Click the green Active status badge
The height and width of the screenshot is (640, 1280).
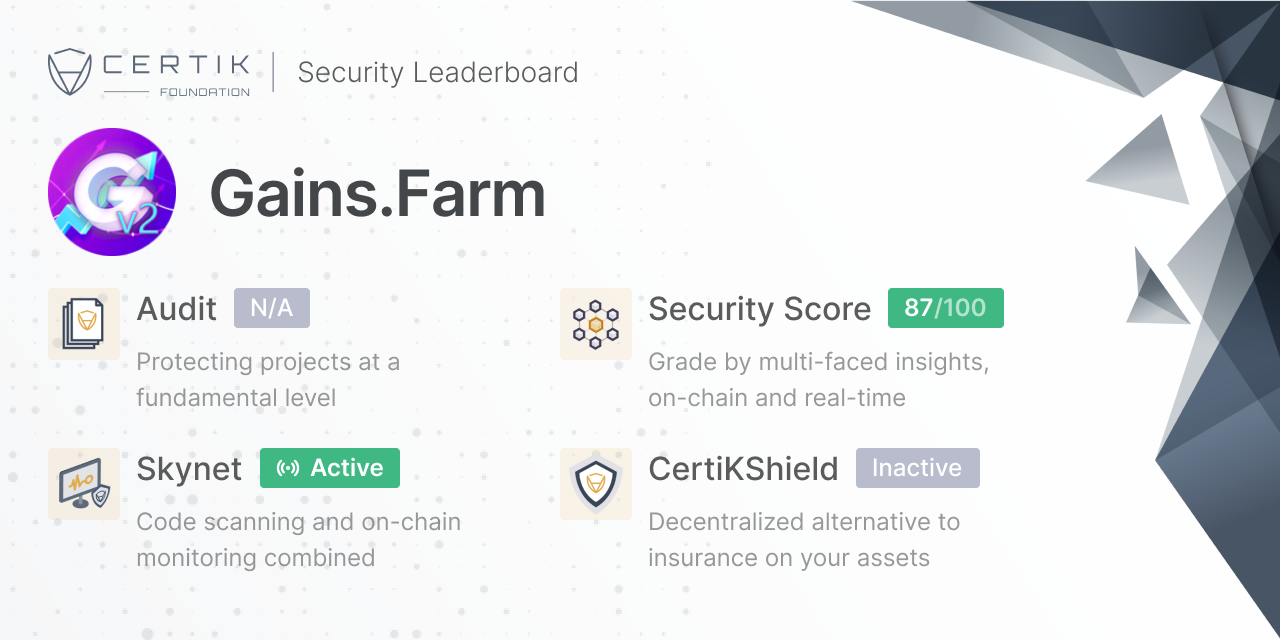330,468
